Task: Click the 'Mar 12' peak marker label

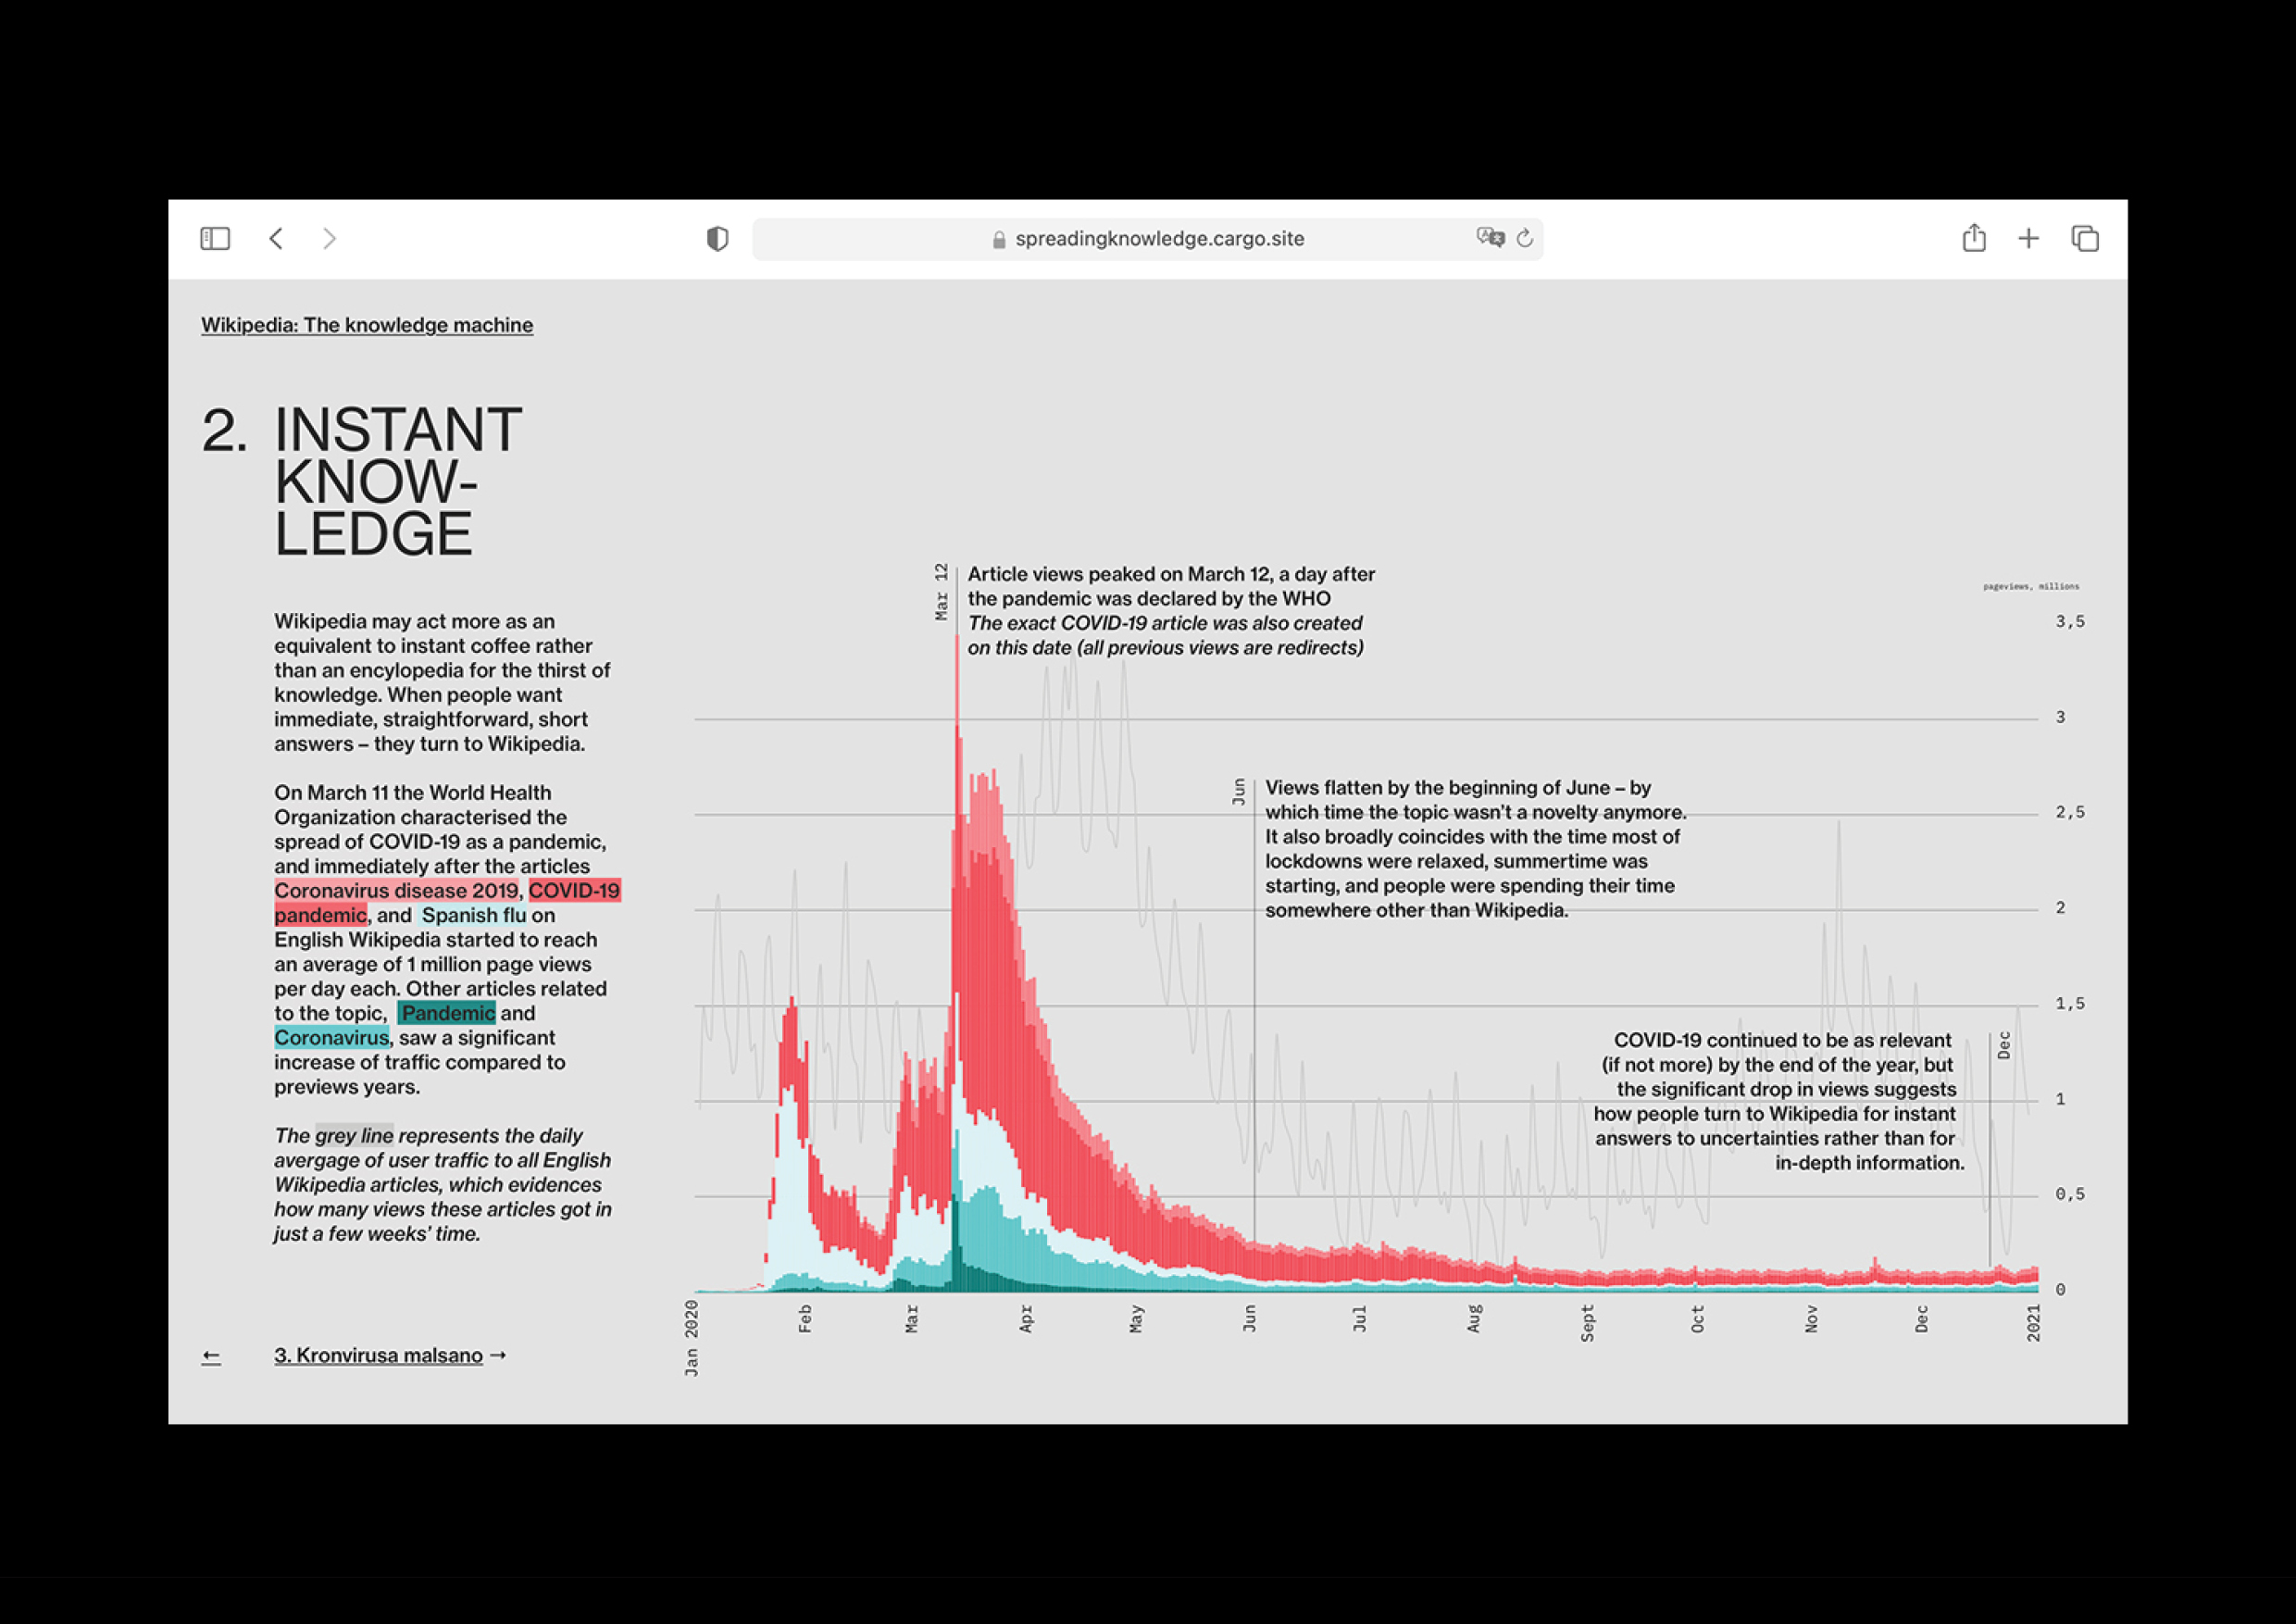Action: coord(941,592)
